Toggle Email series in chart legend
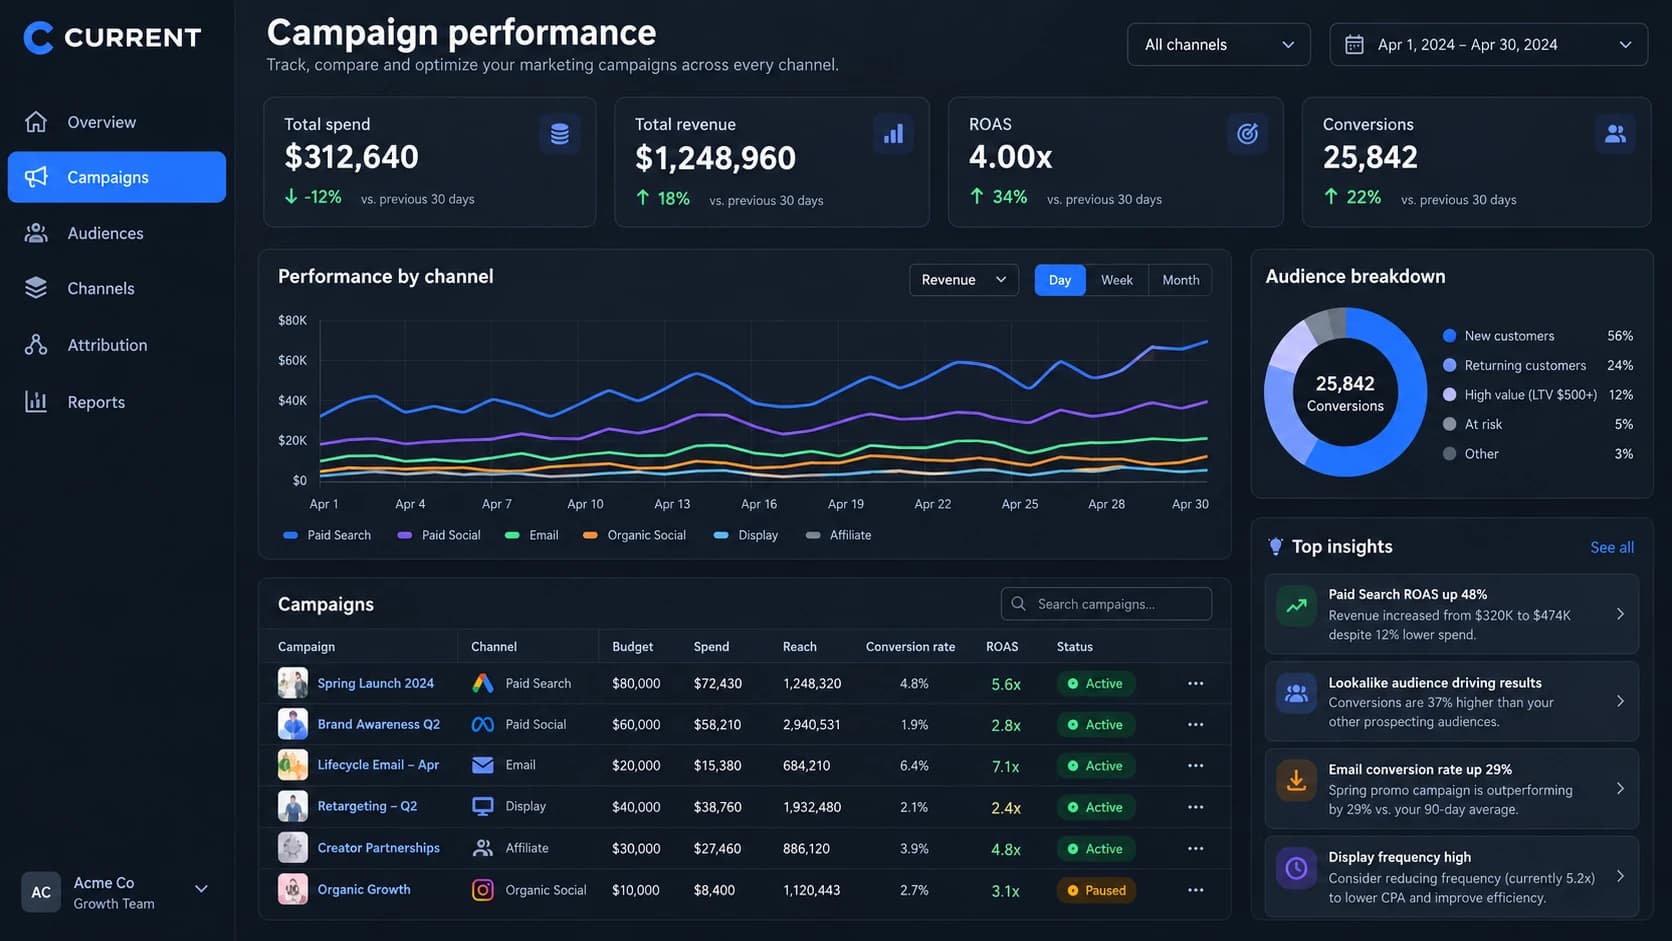Image resolution: width=1672 pixels, height=941 pixels. [532, 536]
